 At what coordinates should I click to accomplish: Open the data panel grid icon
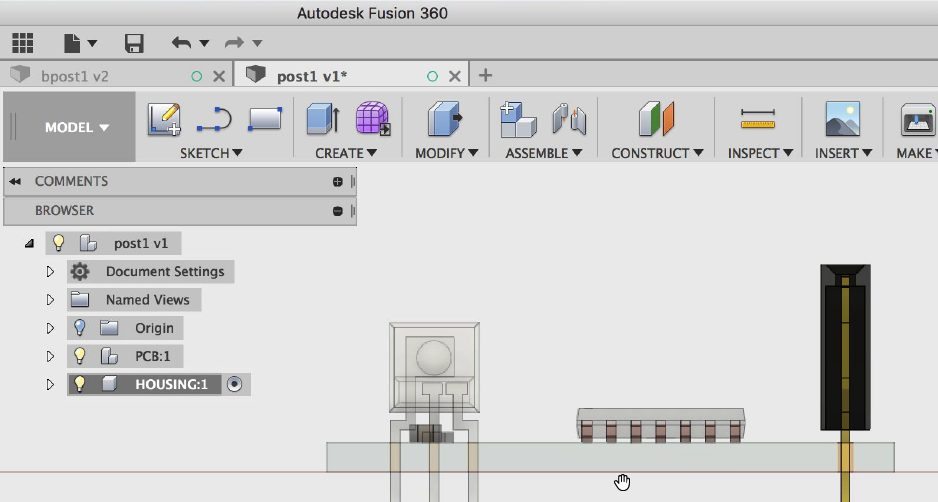point(23,43)
